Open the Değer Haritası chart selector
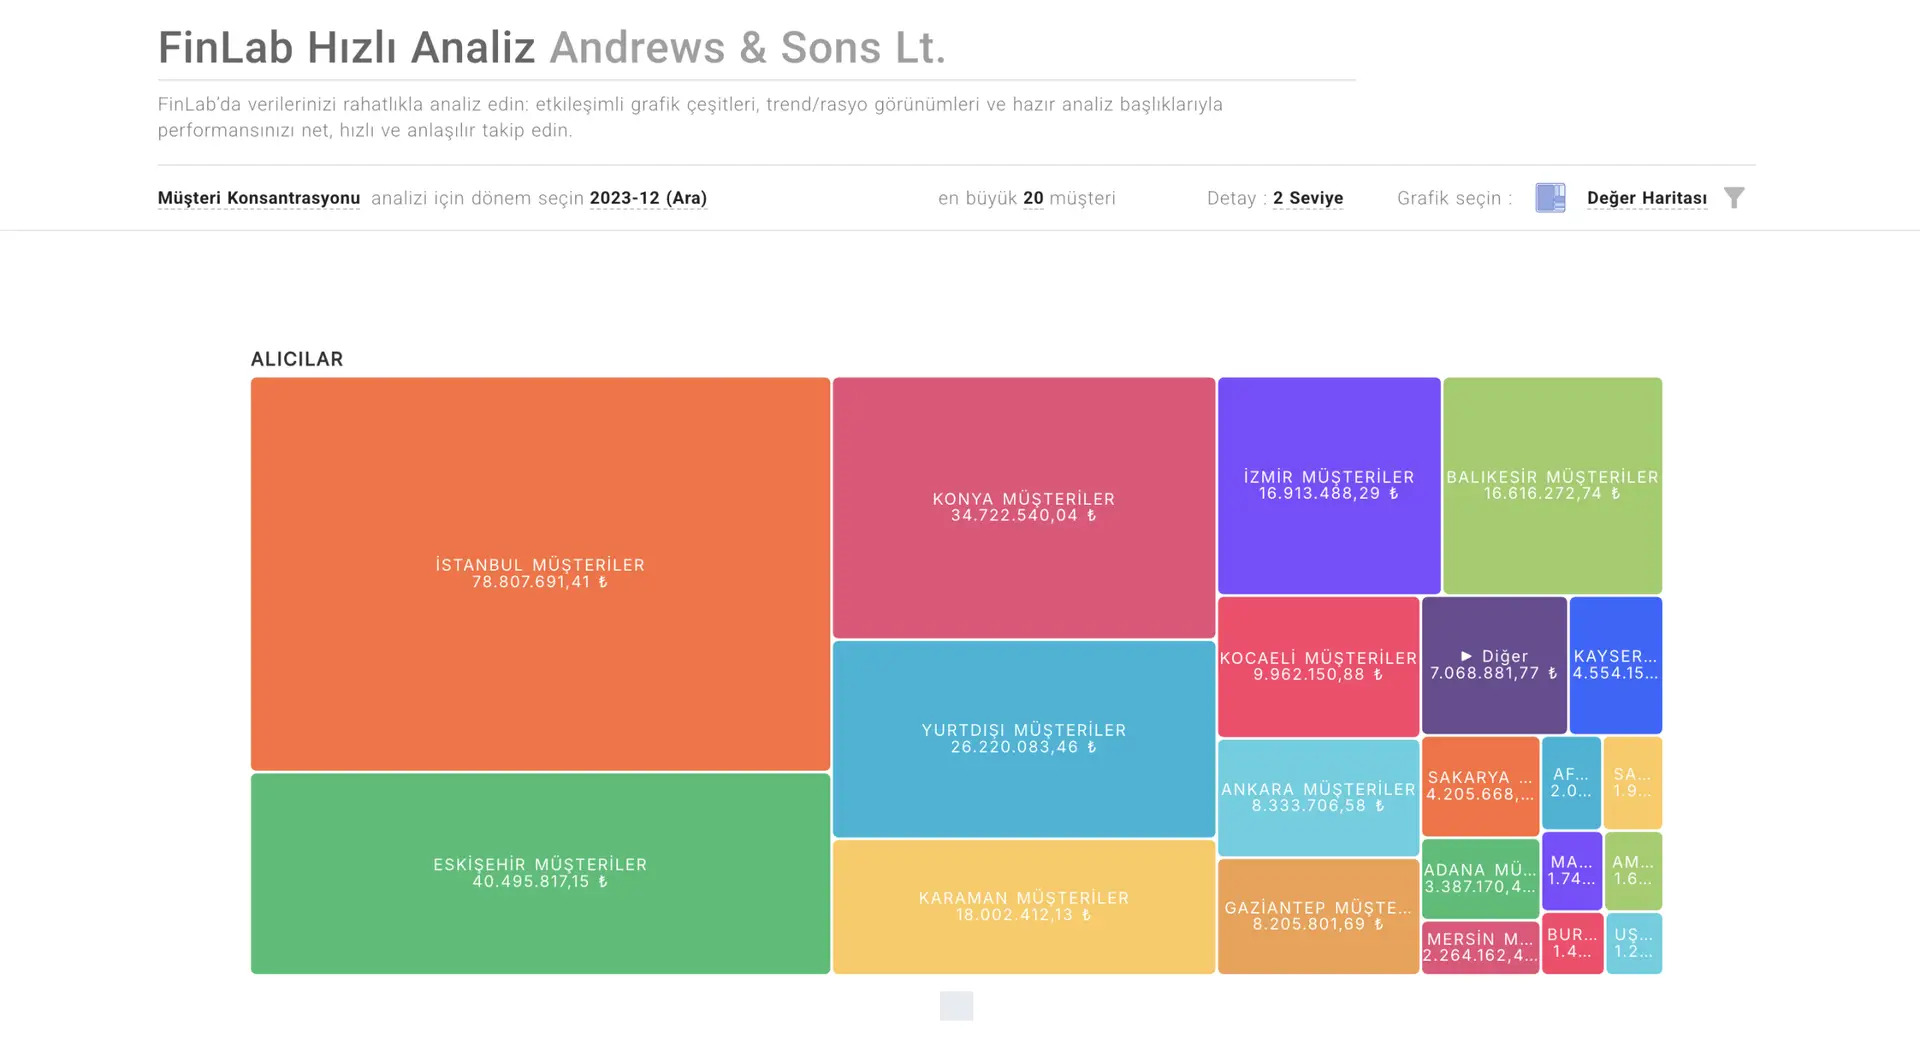This screenshot has width=1920, height=1044. click(1646, 198)
